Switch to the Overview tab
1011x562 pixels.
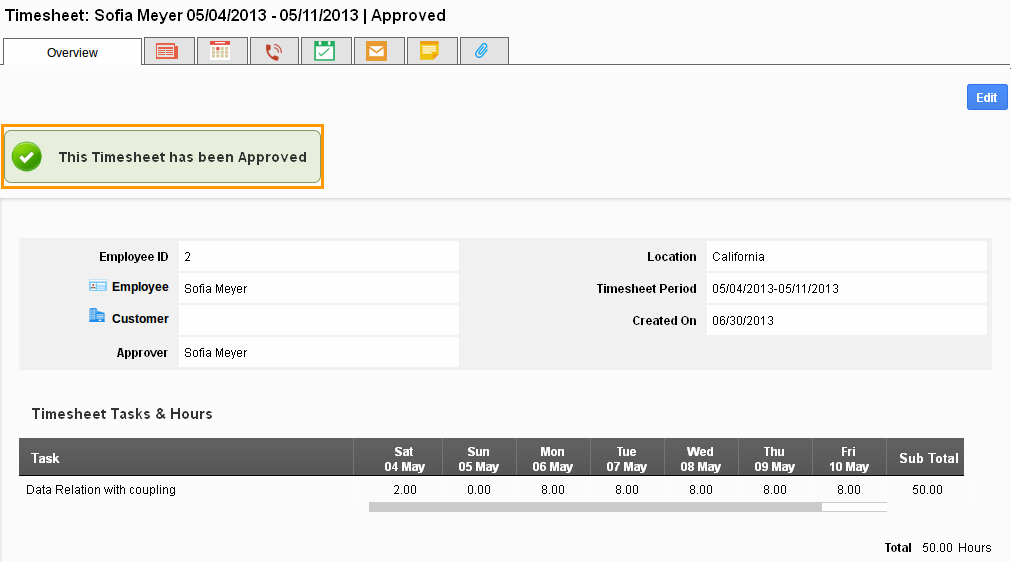[72, 52]
